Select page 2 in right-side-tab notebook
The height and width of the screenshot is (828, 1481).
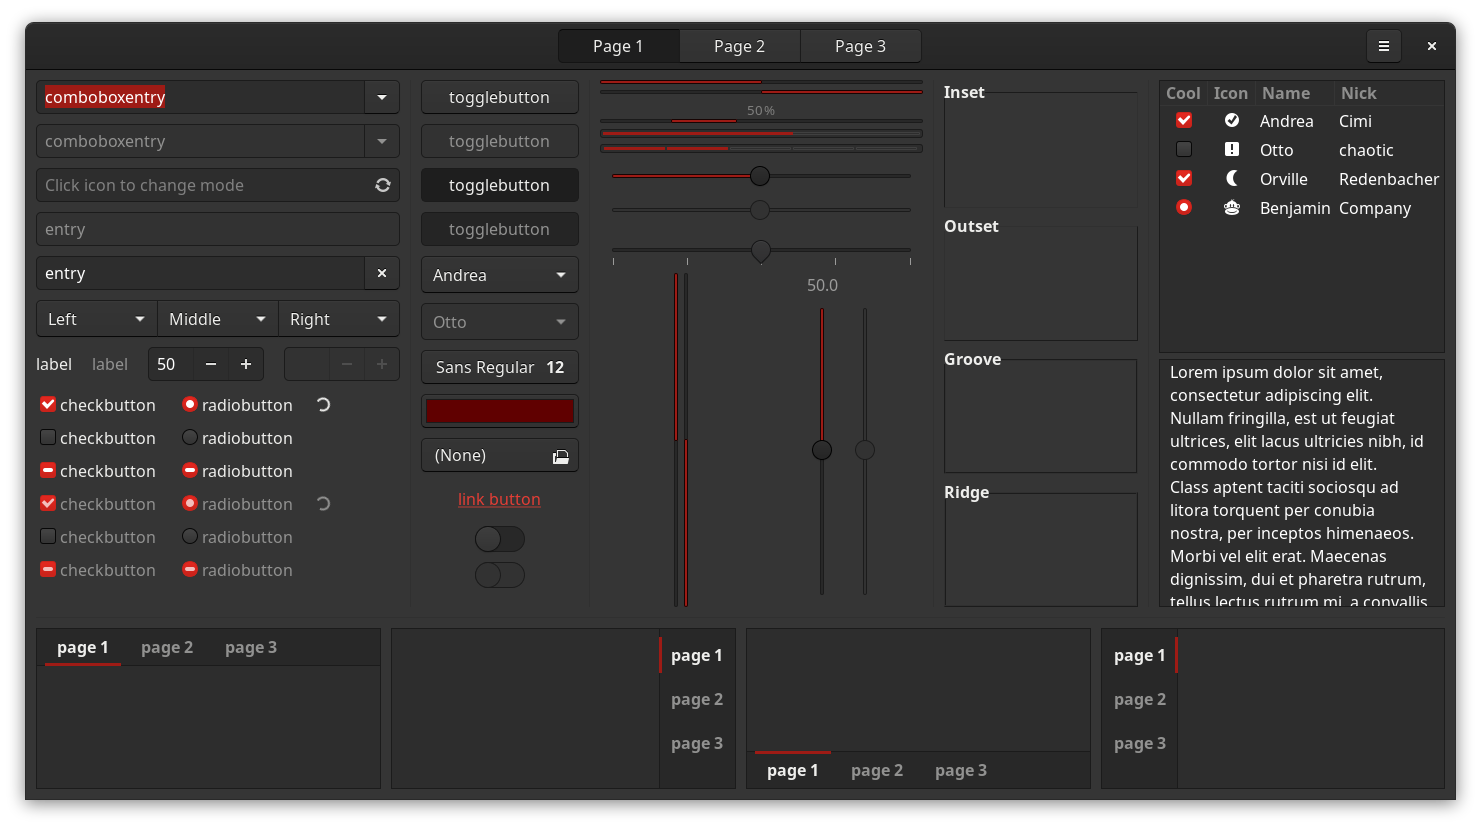tap(697, 699)
